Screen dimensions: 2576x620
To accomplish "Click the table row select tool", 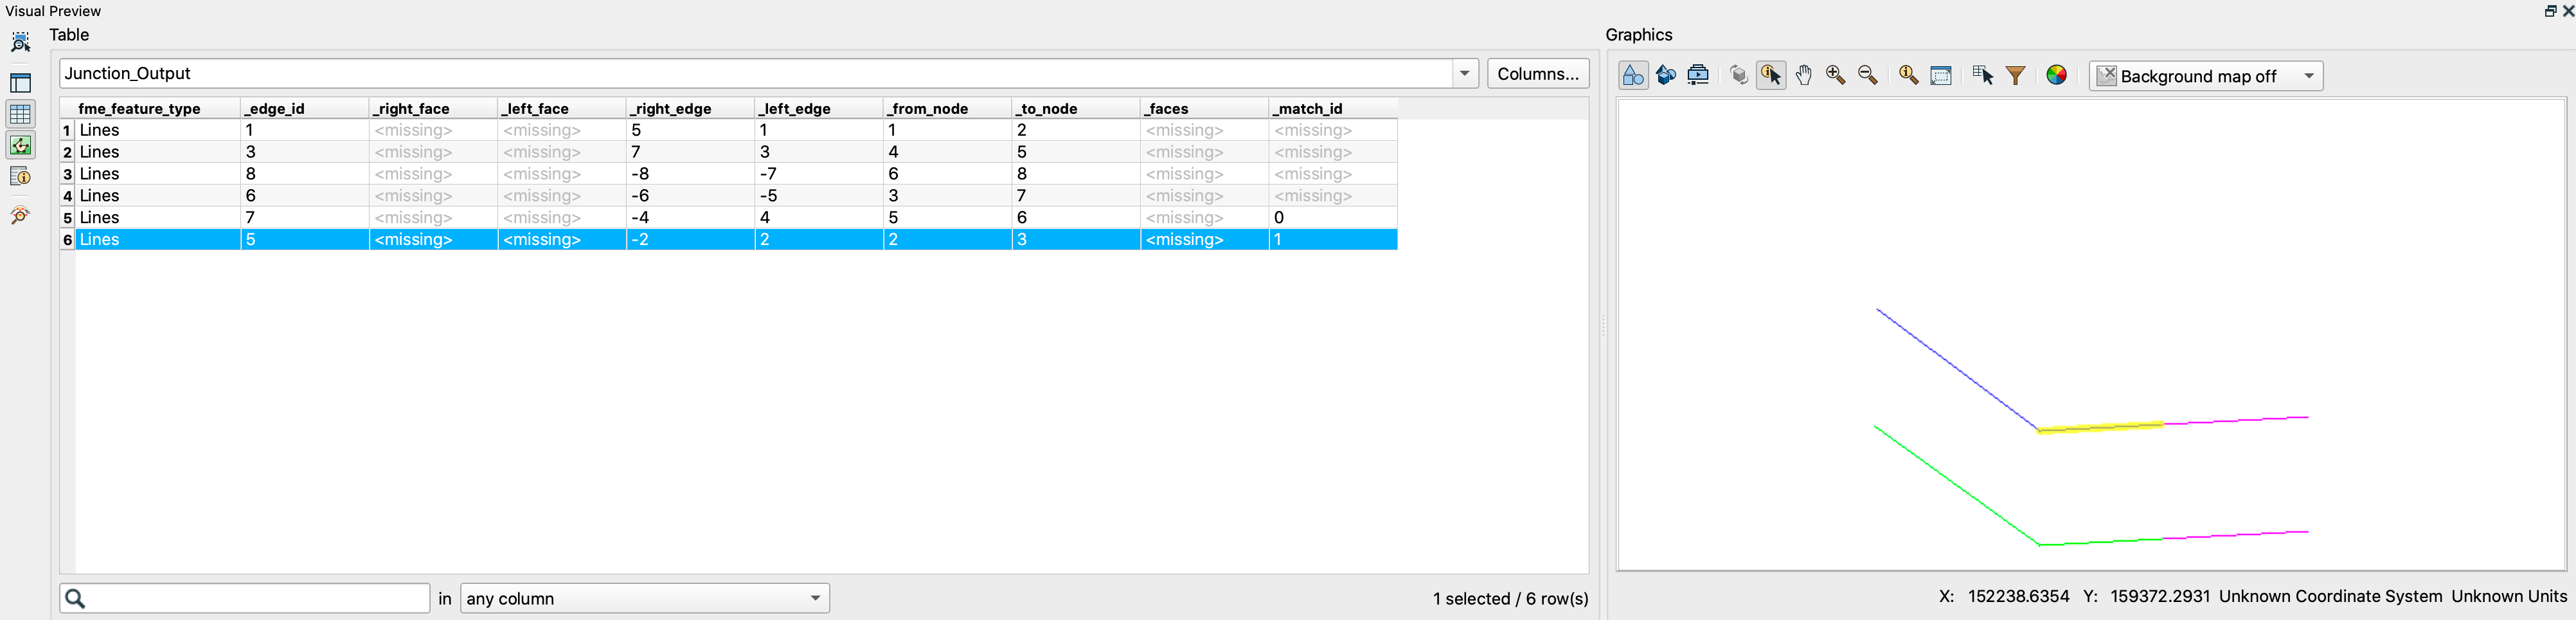I will point(1983,75).
